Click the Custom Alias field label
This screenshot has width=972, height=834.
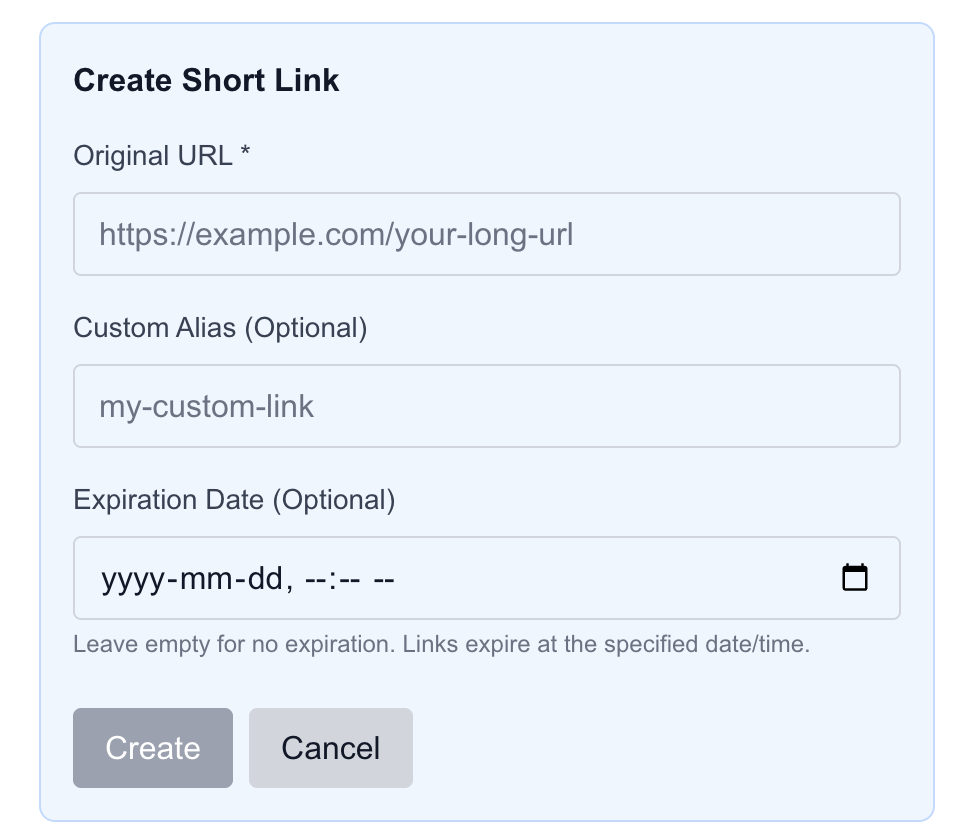click(220, 328)
